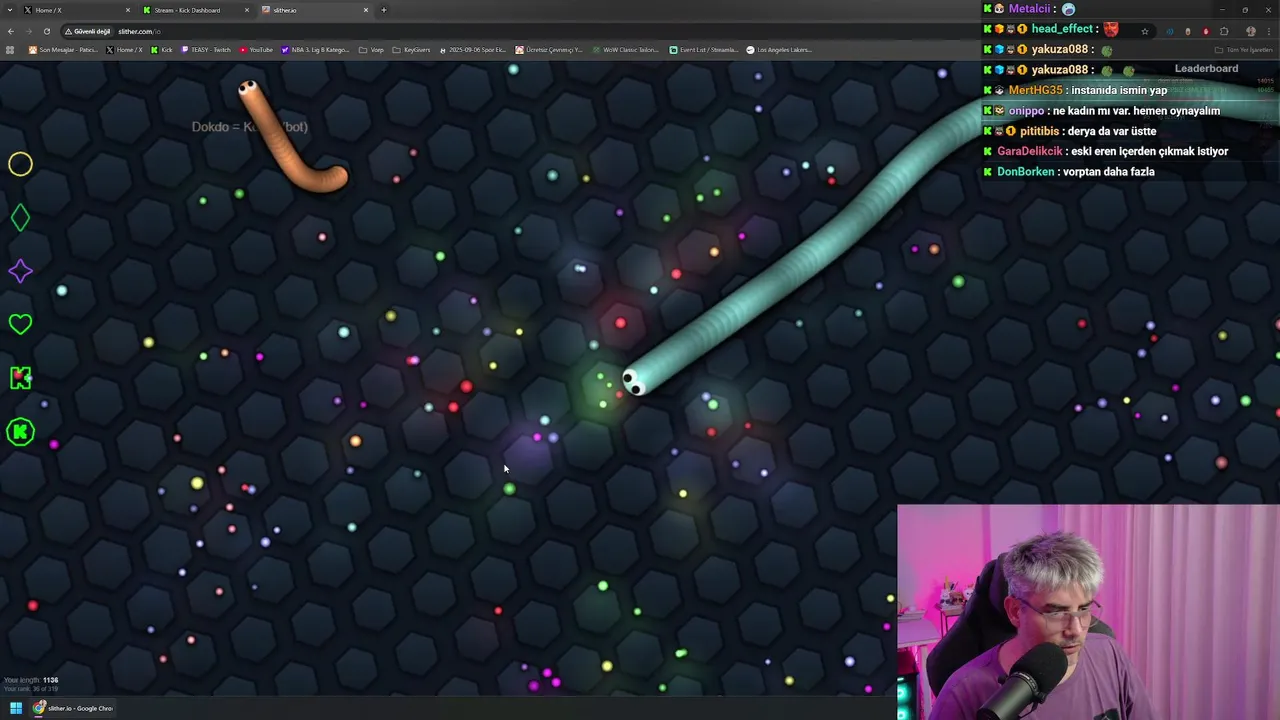Click the Güvenli değil security chip
Screen dimensions: 1280x720
click(x=88, y=31)
